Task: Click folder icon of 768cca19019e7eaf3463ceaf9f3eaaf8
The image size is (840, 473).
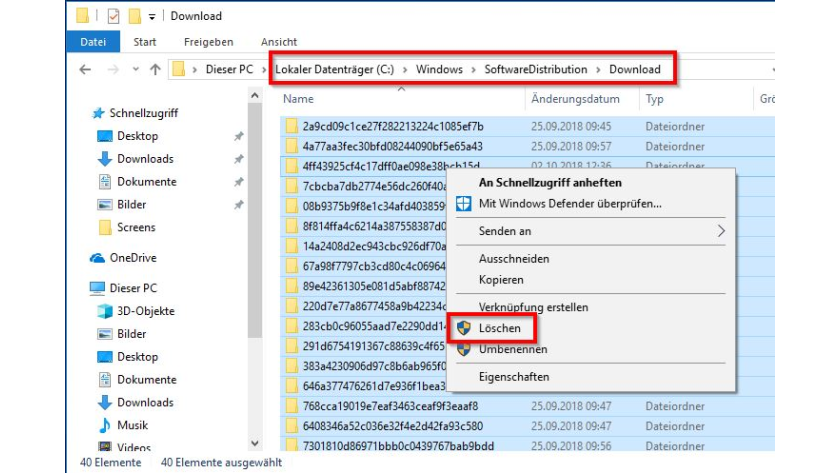Action: (291, 406)
